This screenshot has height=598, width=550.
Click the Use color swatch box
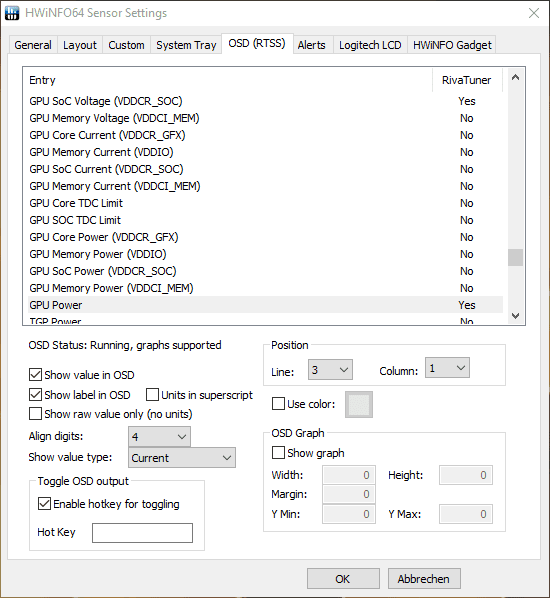pyautogui.click(x=359, y=404)
